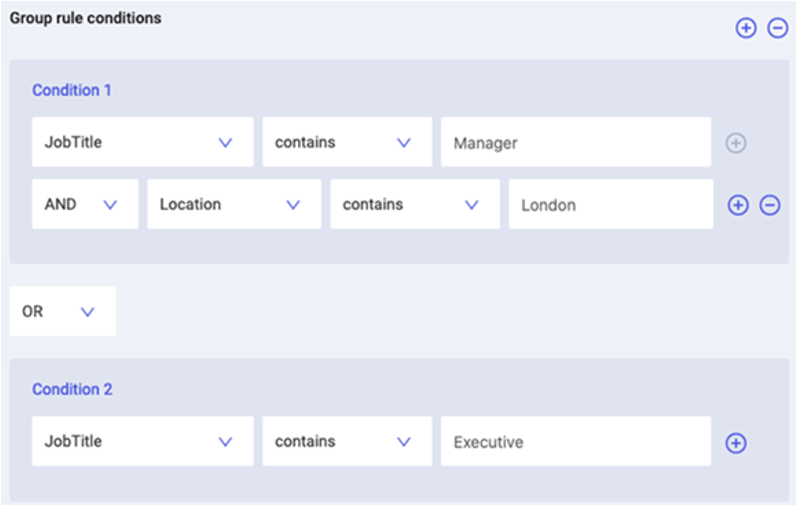This screenshot has width=796, height=505.
Task: Add a new condition group via top plus icon
Action: pyautogui.click(x=746, y=28)
